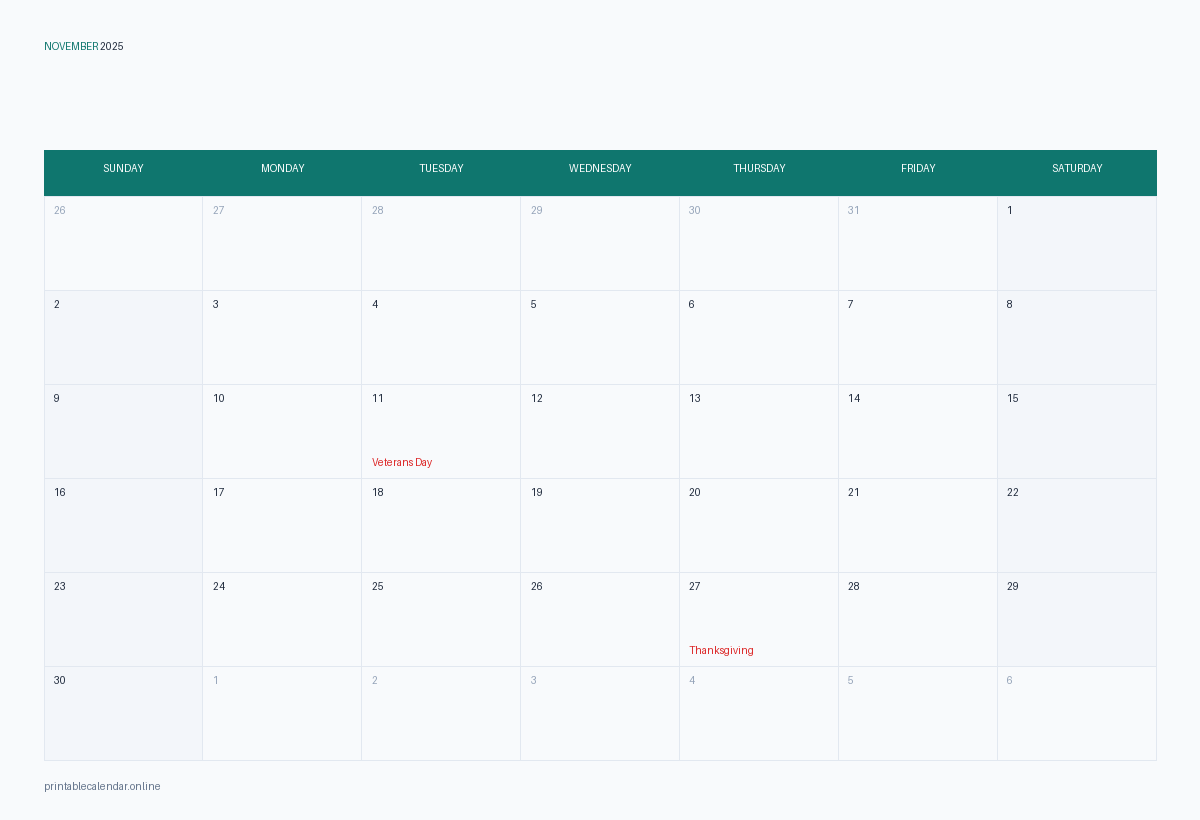Click date number 15 on Saturday
The image size is (1200, 820).
coord(1013,399)
